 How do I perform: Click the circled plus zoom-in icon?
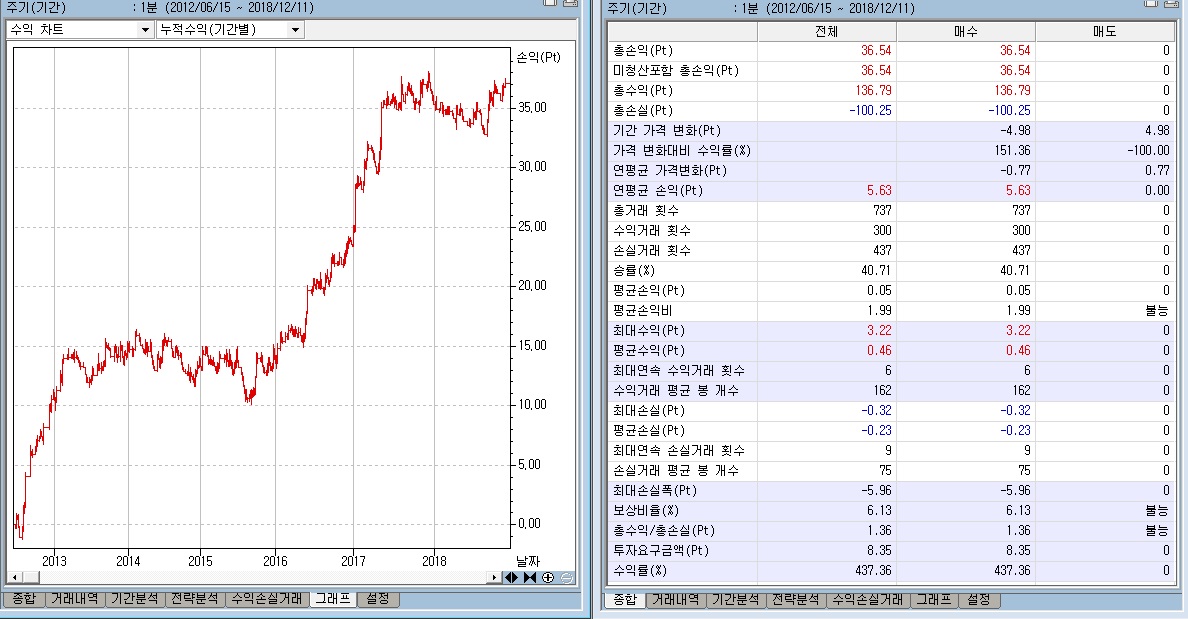click(x=547, y=577)
